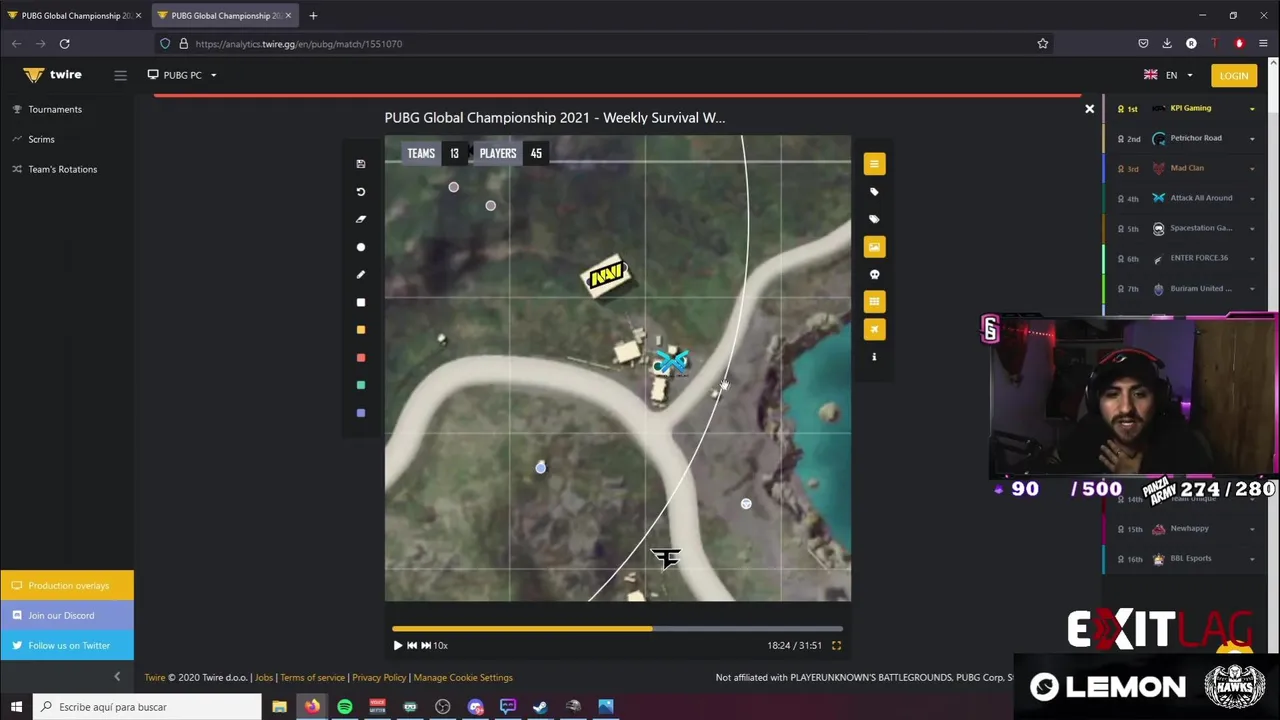Screen dimensions: 1280x720
Task: Open Scrims in the sidebar
Action: pos(41,139)
